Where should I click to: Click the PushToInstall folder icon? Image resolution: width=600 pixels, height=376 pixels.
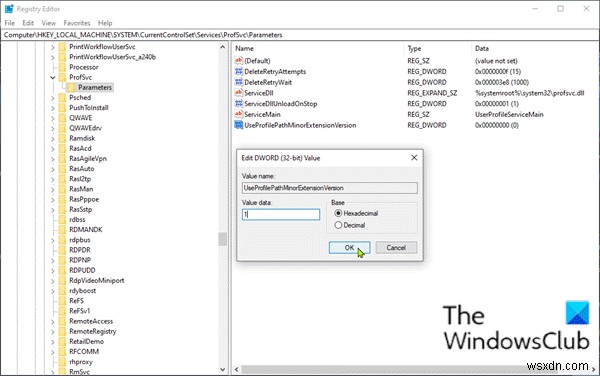click(62, 107)
